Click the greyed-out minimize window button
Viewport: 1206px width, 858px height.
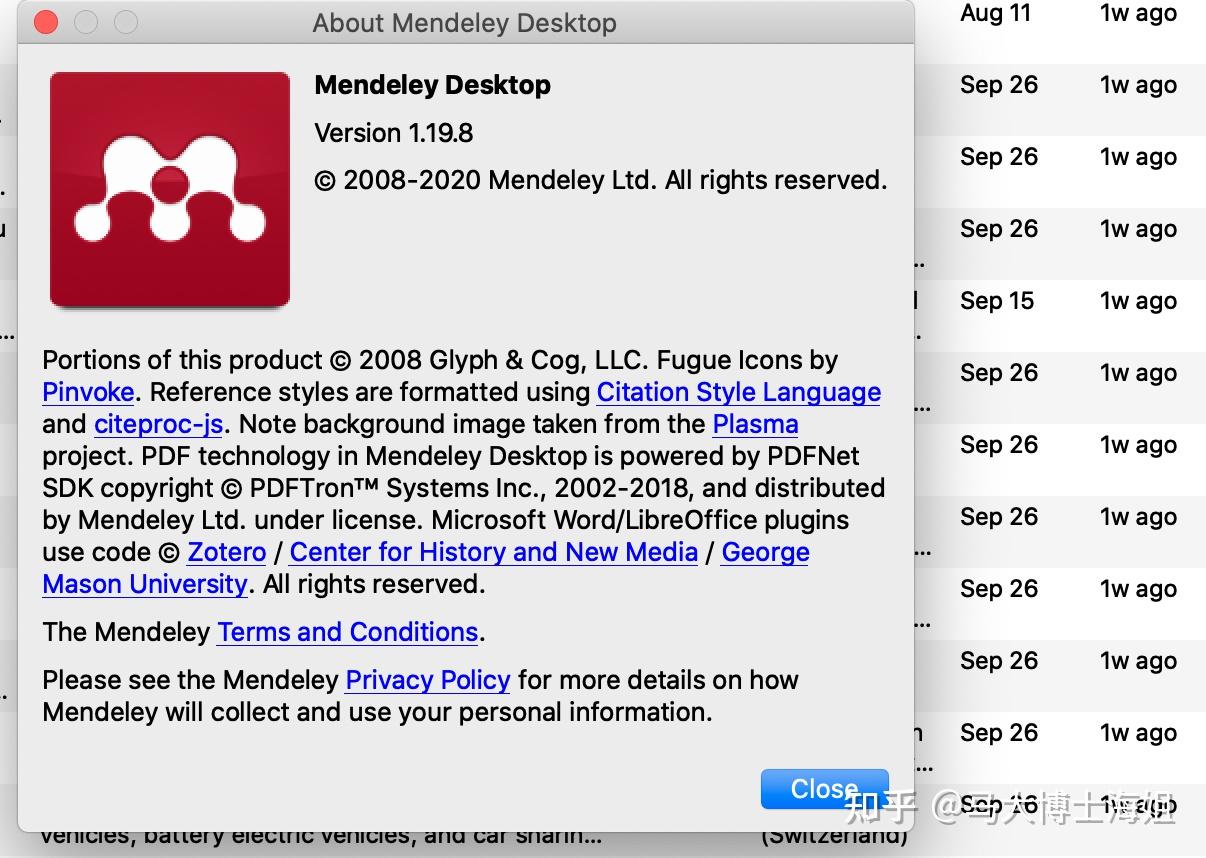(x=86, y=22)
